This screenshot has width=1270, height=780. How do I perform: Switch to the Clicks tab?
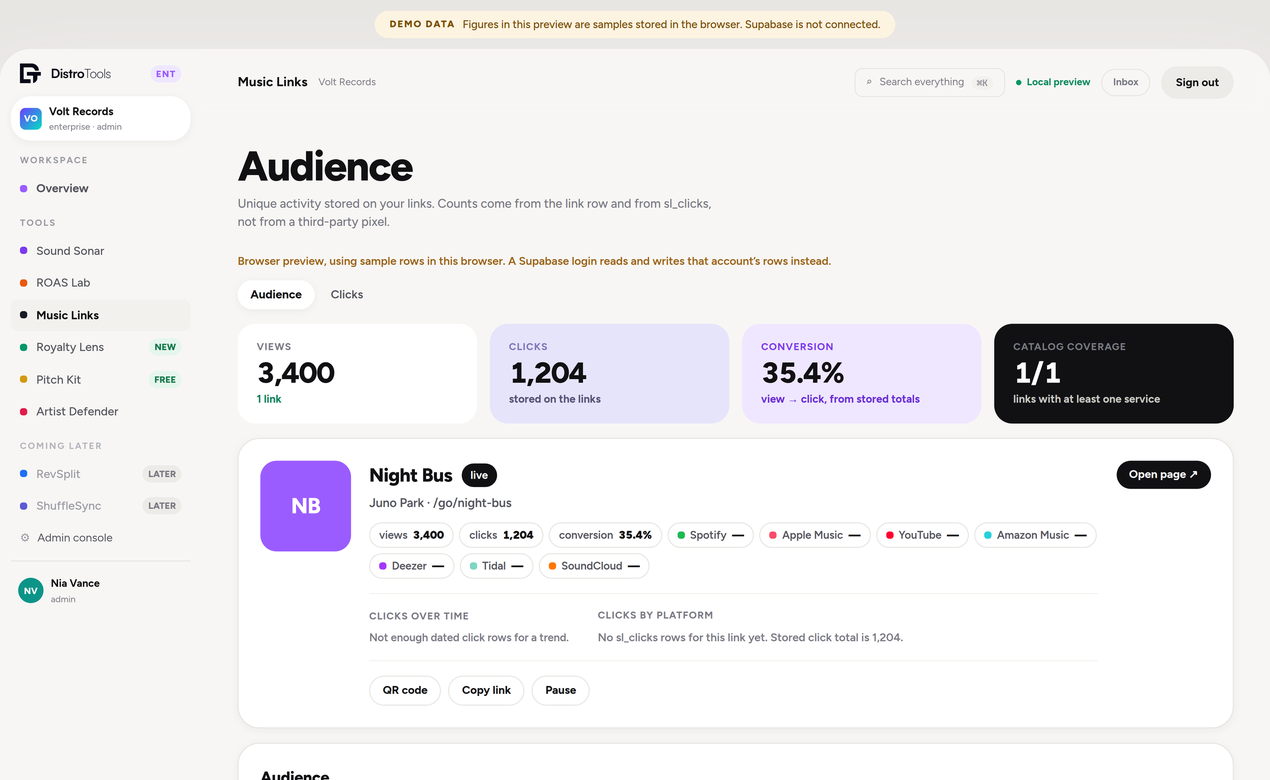(x=347, y=295)
